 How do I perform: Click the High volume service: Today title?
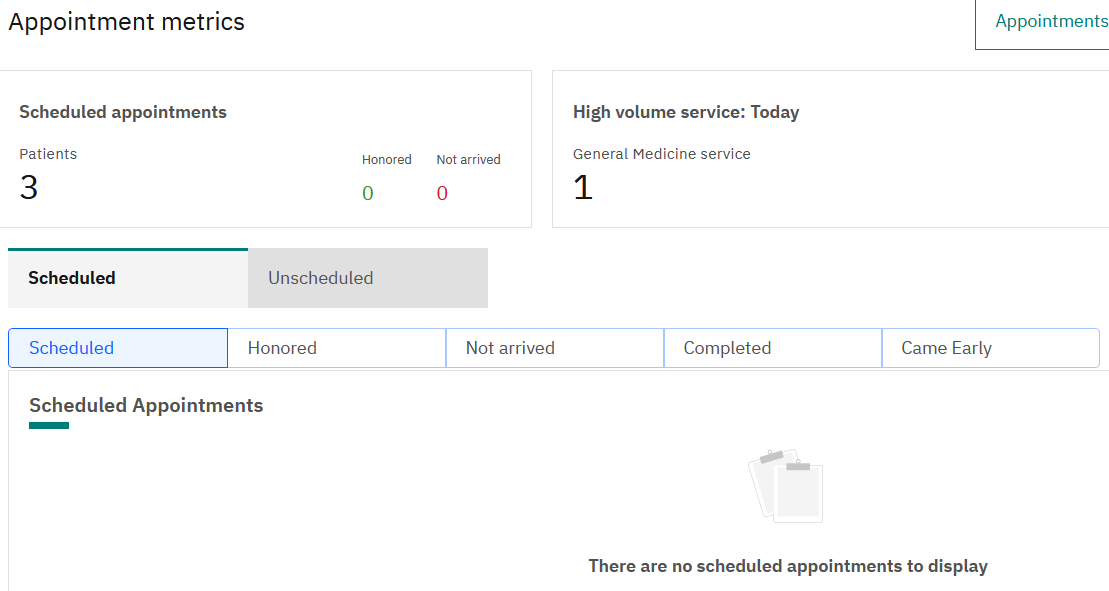686,112
